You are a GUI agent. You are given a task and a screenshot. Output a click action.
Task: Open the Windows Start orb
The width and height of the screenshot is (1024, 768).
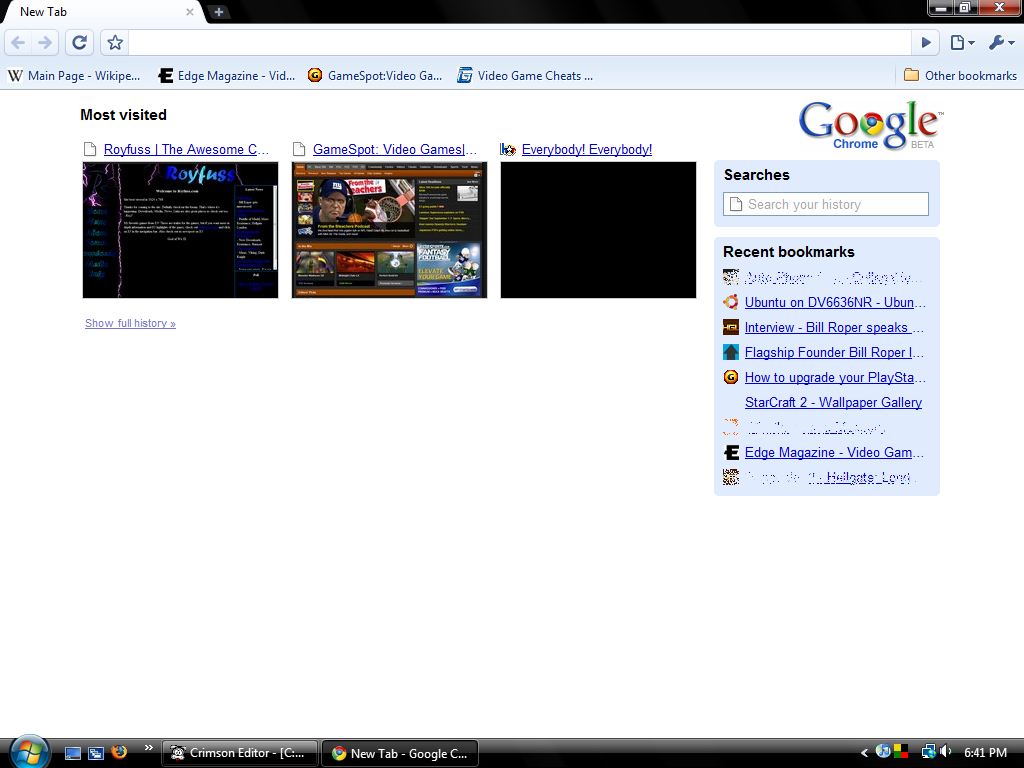coord(27,751)
